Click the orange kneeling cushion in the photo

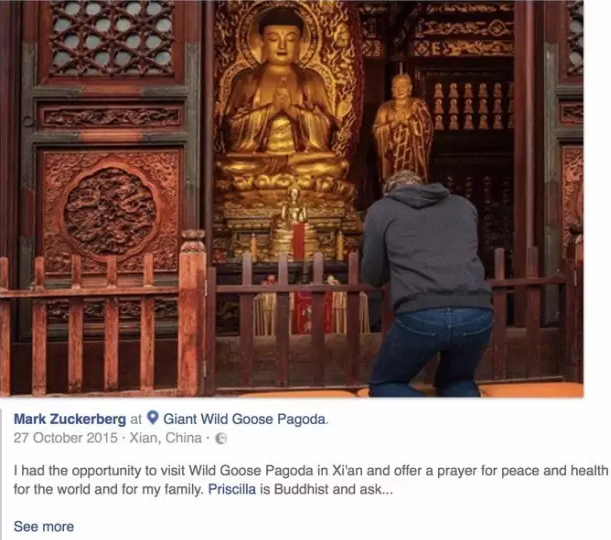tap(530, 390)
